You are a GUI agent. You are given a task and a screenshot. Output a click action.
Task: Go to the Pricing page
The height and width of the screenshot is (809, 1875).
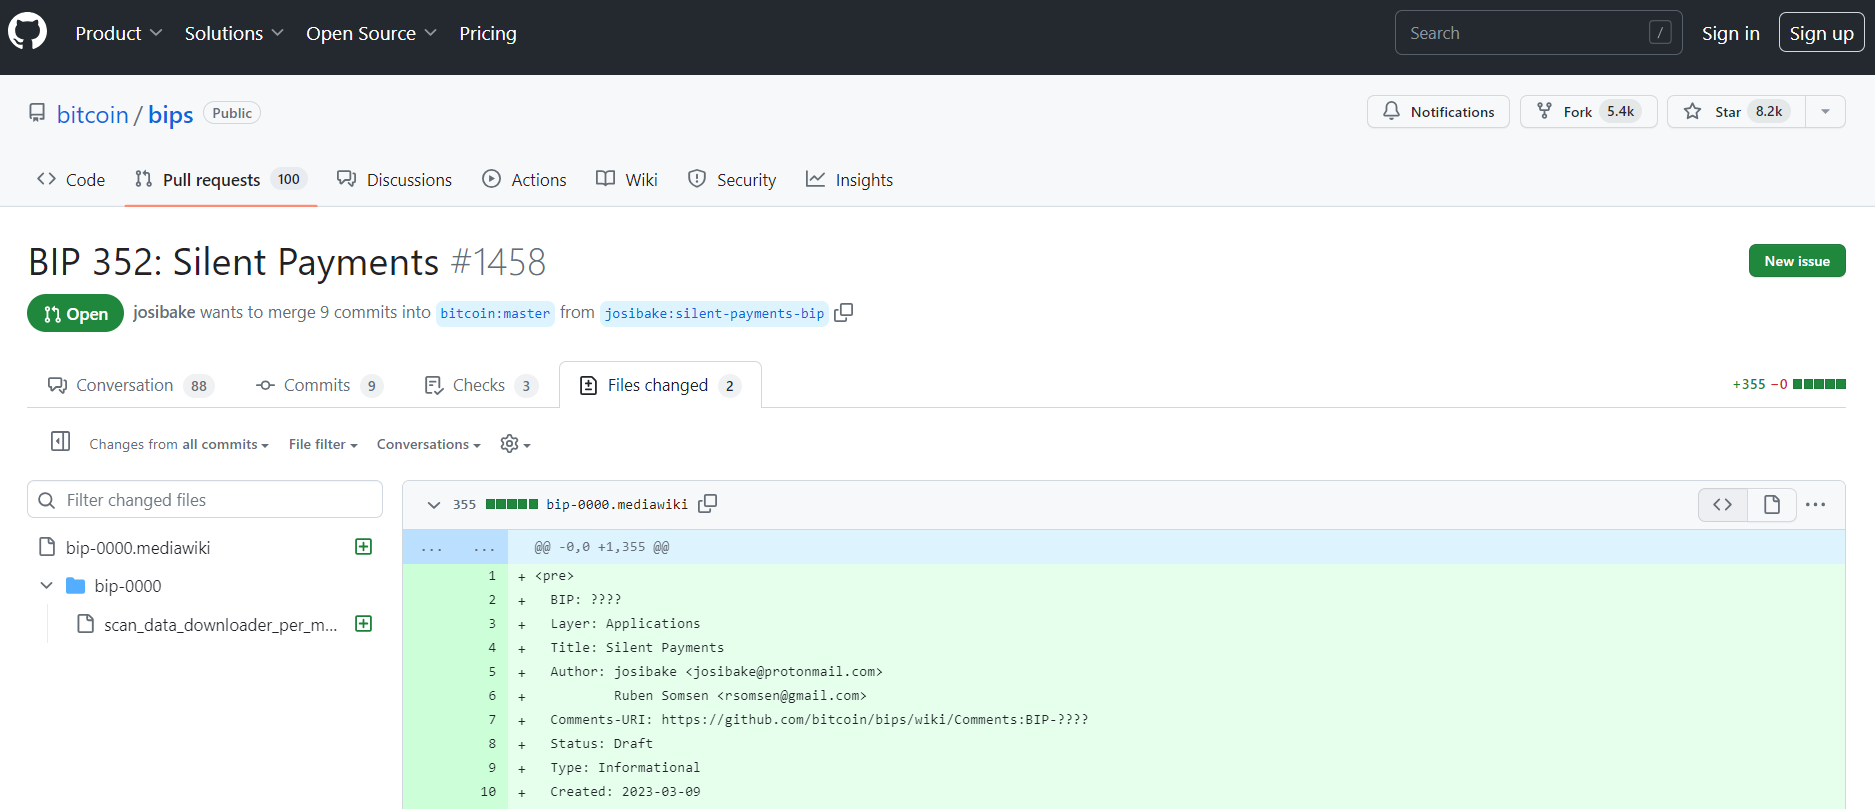[x=488, y=33]
